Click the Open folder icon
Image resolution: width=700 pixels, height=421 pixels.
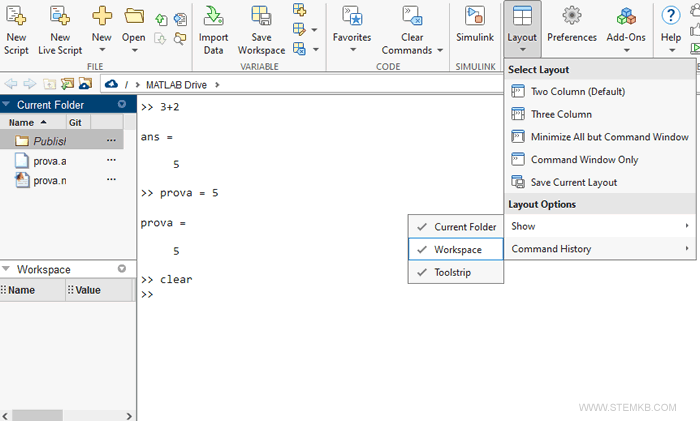[134, 15]
